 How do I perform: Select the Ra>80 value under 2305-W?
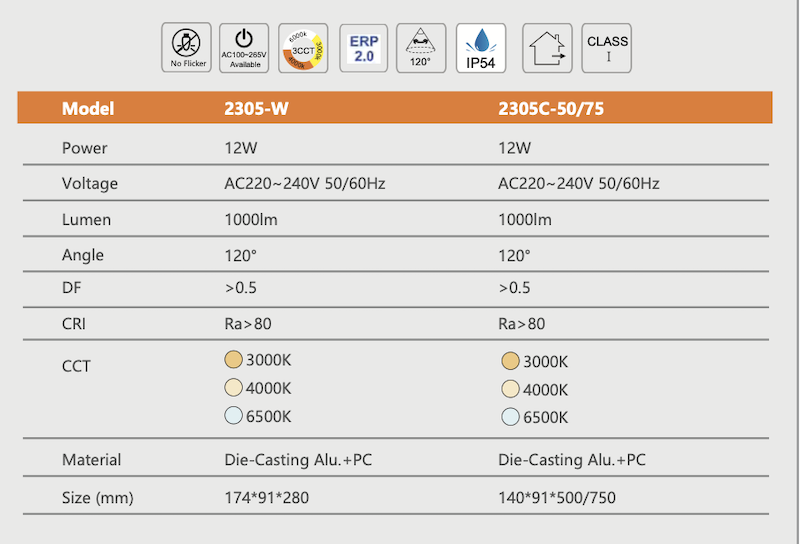coord(248,324)
